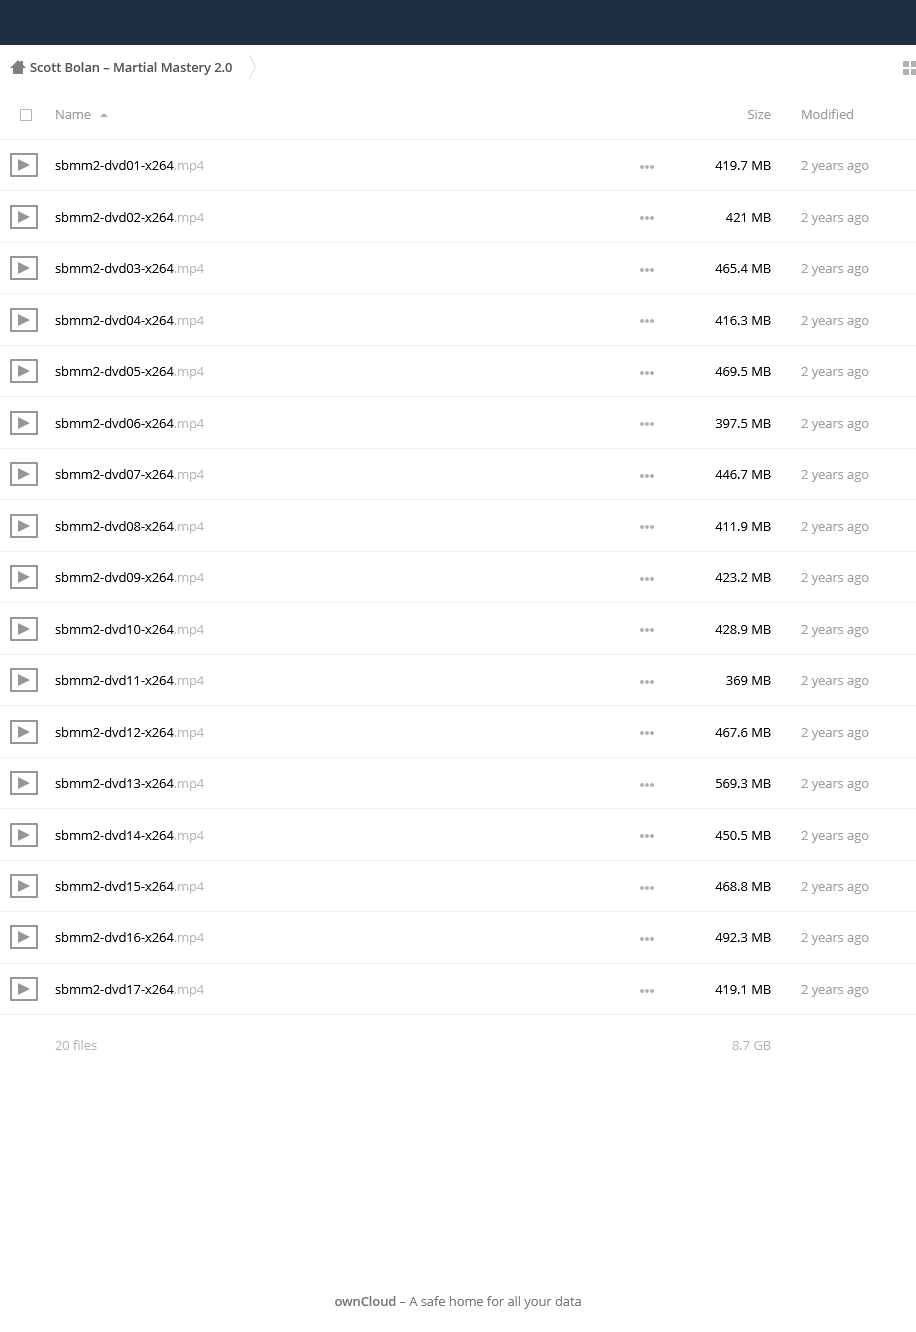Click the video icon beside sbmm2-dvd13-x264.mp4
Image resolution: width=916 pixels, height=1332 pixels.
tap(24, 783)
